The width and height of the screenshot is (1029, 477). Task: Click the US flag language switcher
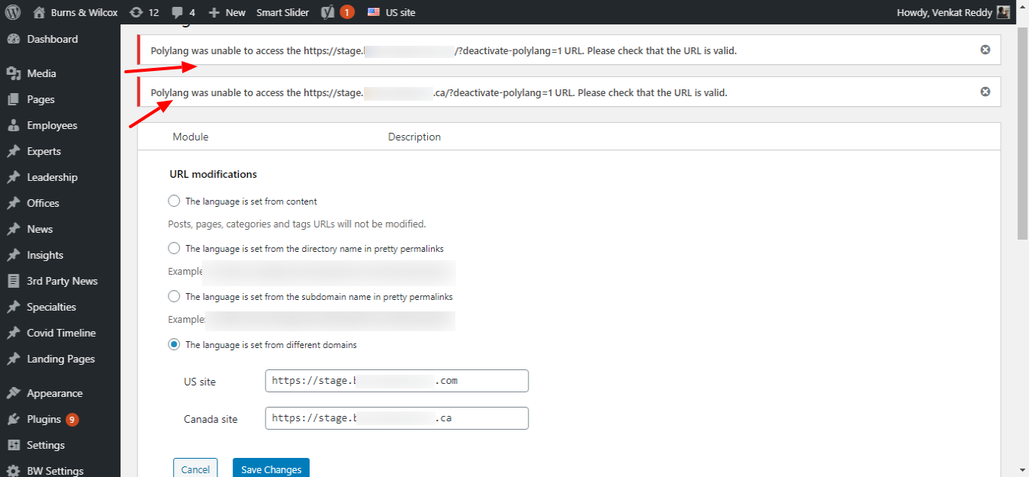[x=374, y=12]
